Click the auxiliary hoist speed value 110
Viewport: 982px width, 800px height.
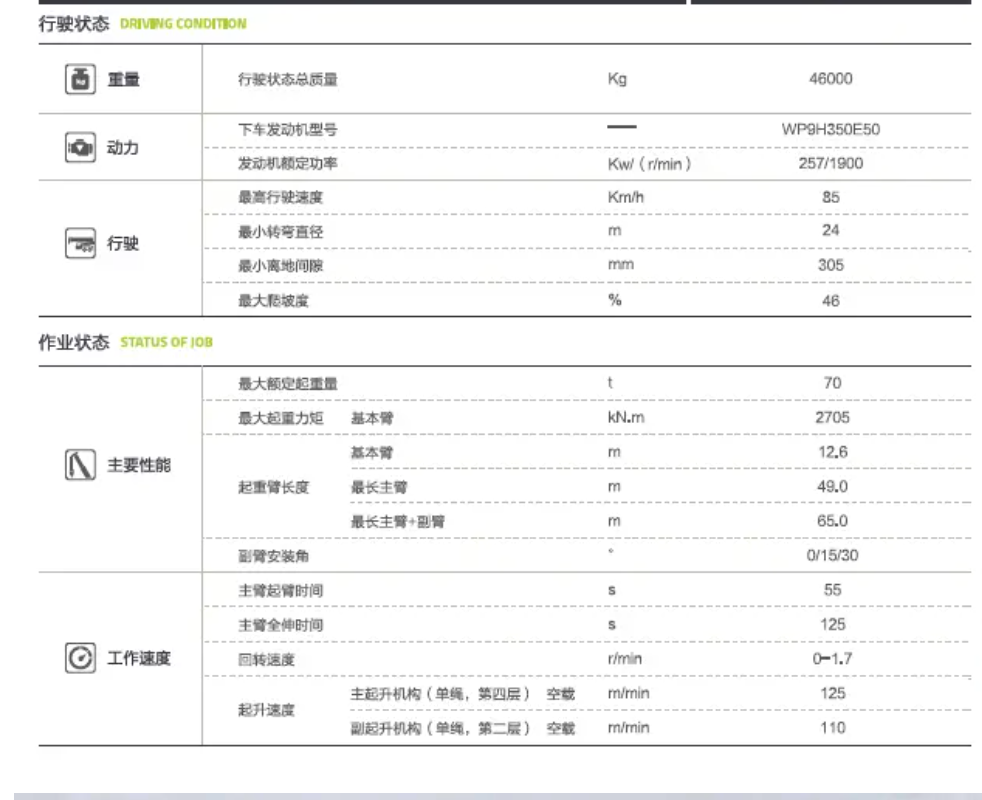point(832,727)
